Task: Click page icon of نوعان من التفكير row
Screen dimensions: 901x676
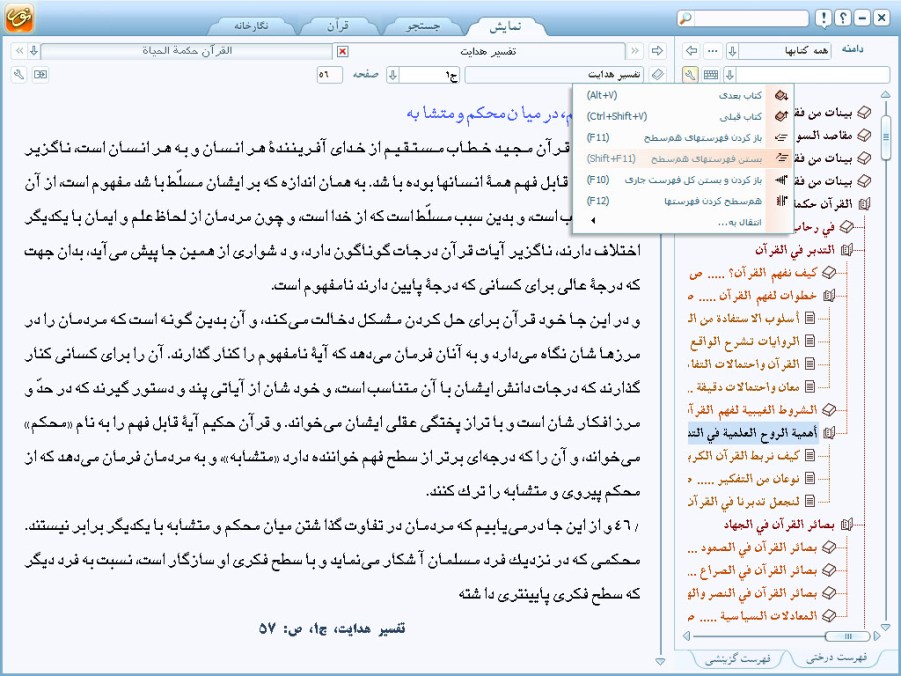Action: coord(810,478)
